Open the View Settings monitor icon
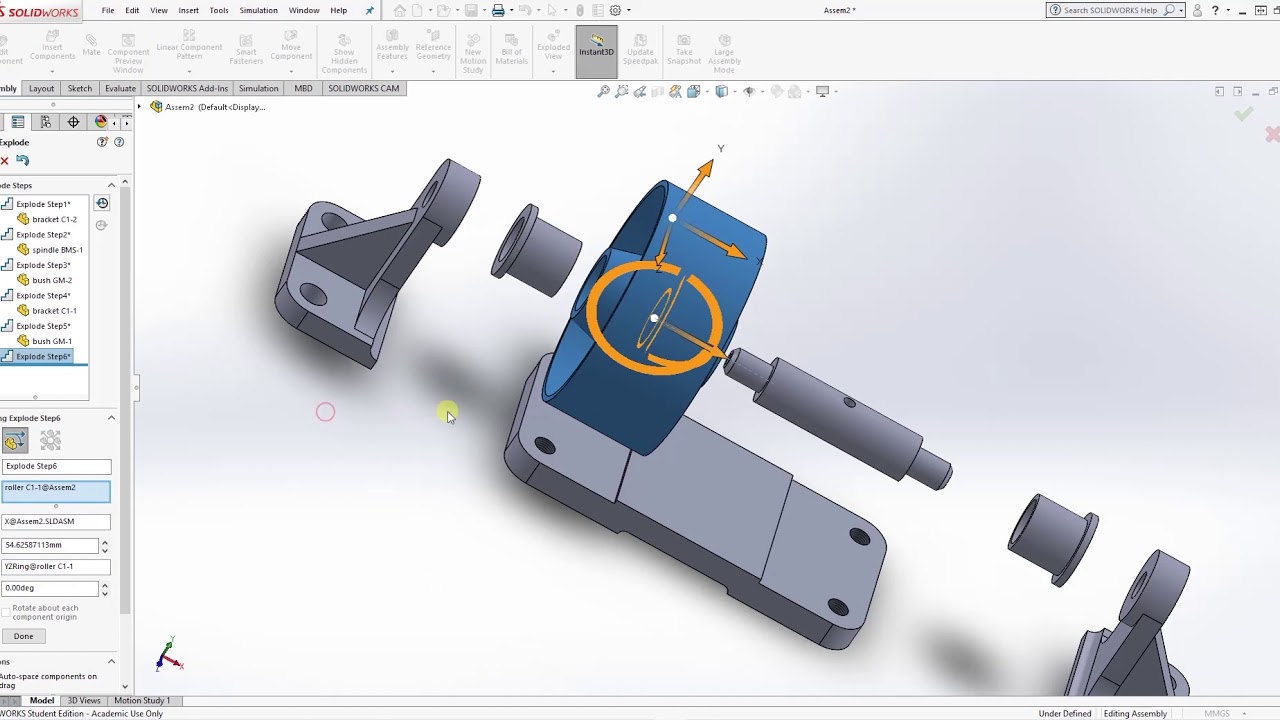Viewport: 1280px width, 720px height. click(x=823, y=91)
